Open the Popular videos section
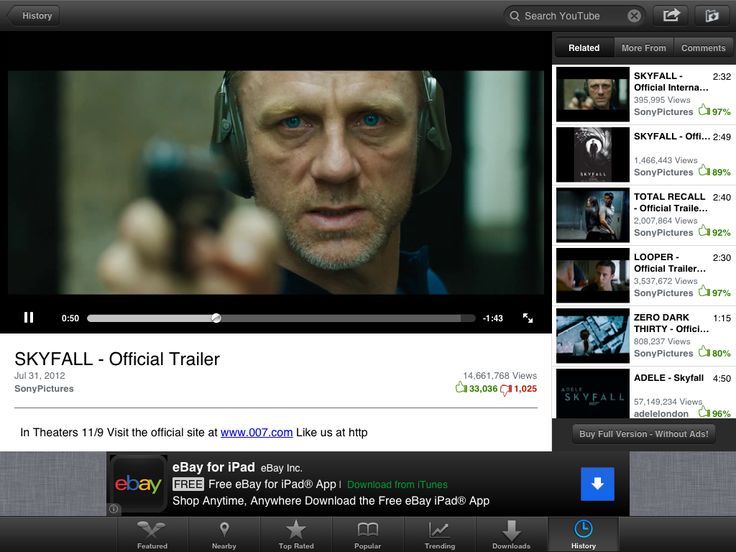 pyautogui.click(x=367, y=534)
